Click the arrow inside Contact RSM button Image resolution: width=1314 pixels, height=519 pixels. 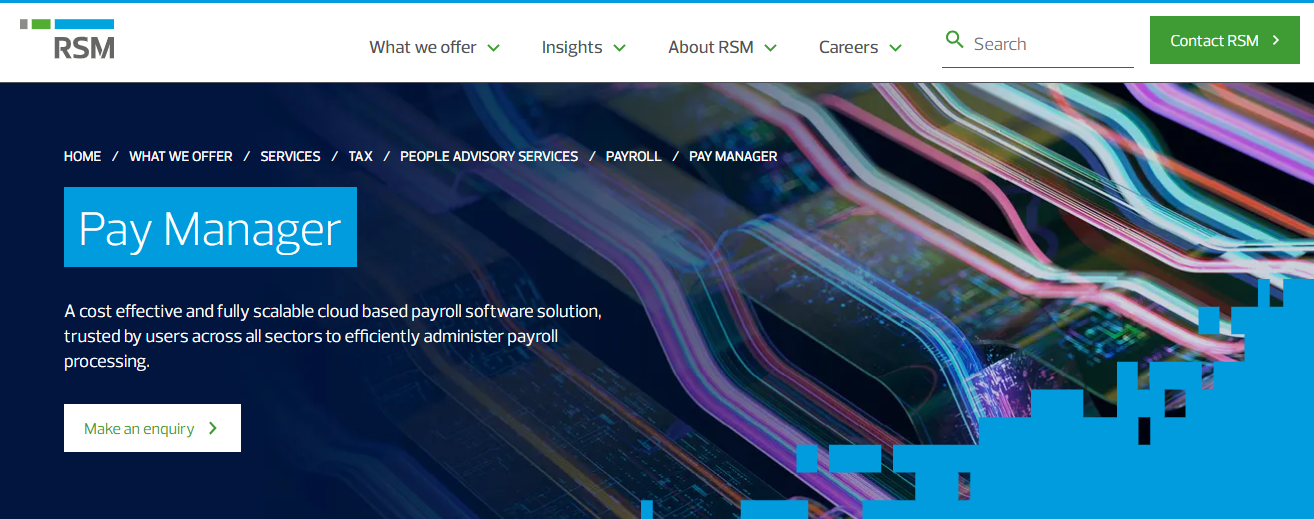coord(1276,40)
